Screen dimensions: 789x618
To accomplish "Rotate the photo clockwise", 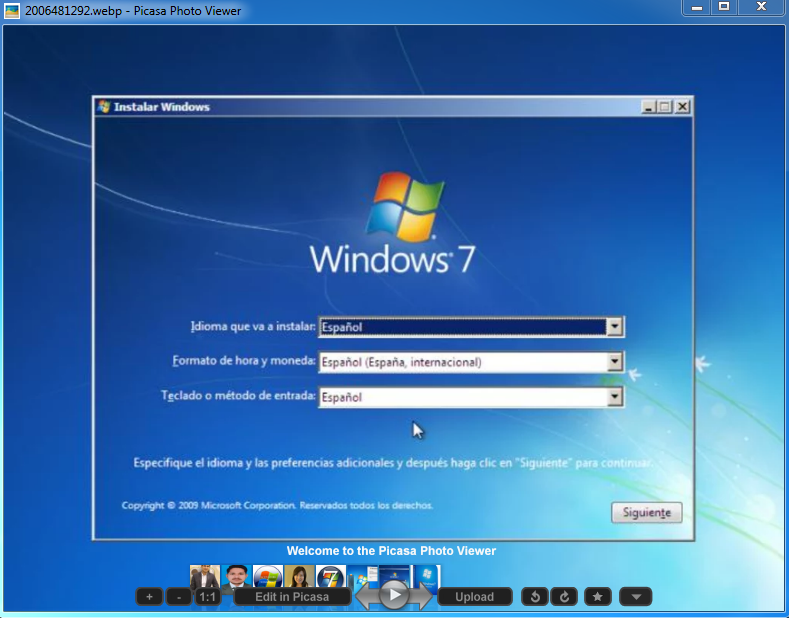I will (565, 597).
